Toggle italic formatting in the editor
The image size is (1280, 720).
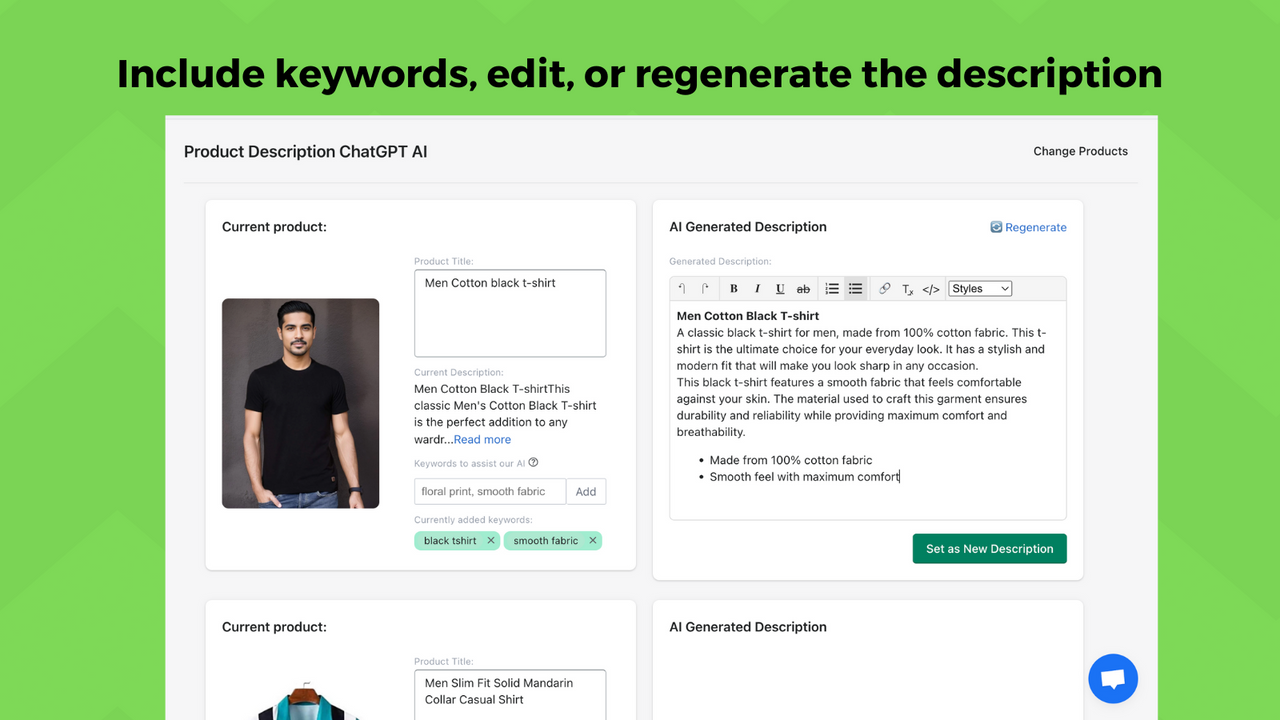click(x=756, y=288)
